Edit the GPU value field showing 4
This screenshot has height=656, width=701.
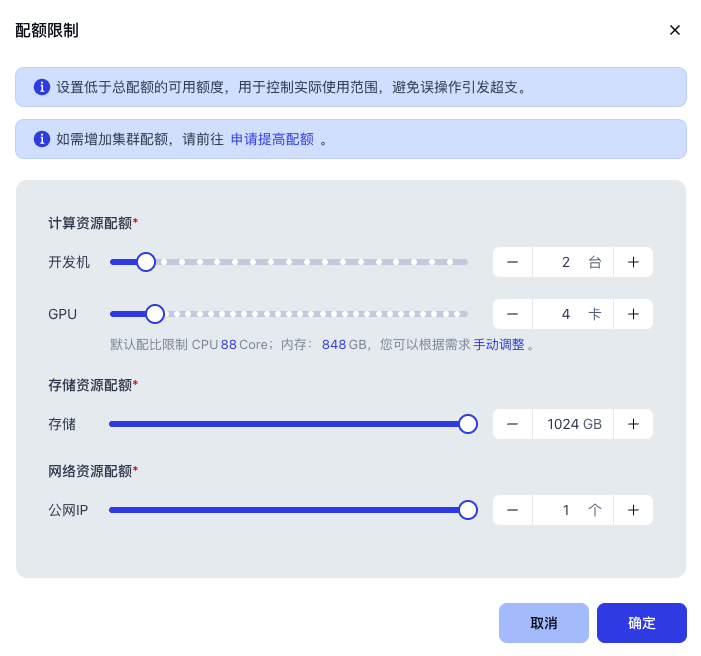pos(573,314)
